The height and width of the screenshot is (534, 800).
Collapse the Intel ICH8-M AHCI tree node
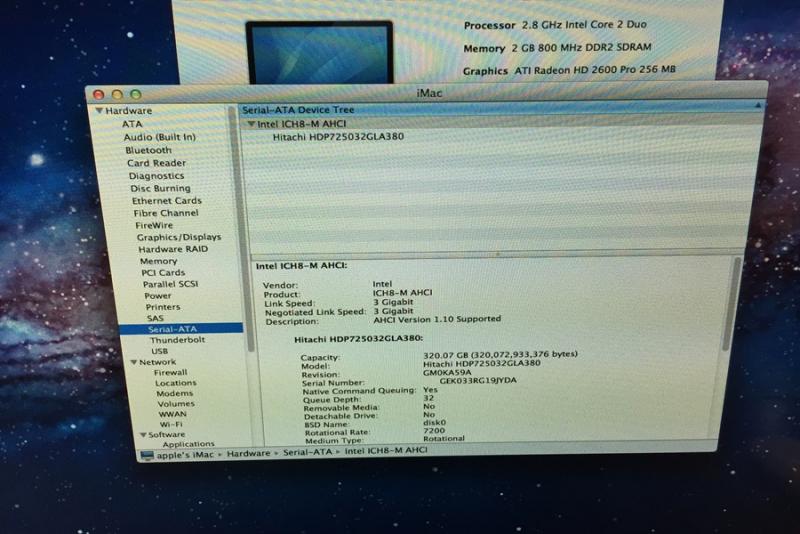click(x=251, y=124)
